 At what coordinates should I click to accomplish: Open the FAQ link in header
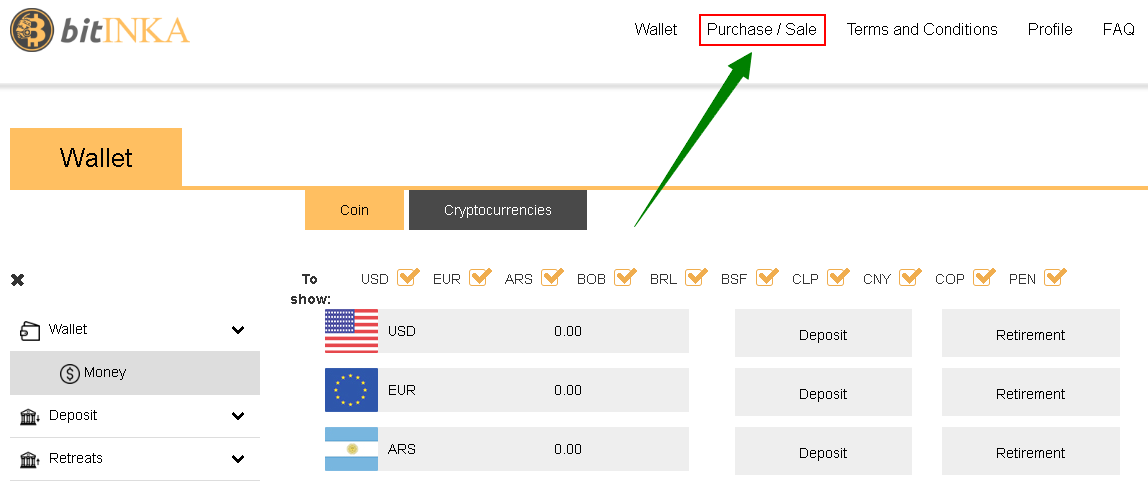point(1118,29)
